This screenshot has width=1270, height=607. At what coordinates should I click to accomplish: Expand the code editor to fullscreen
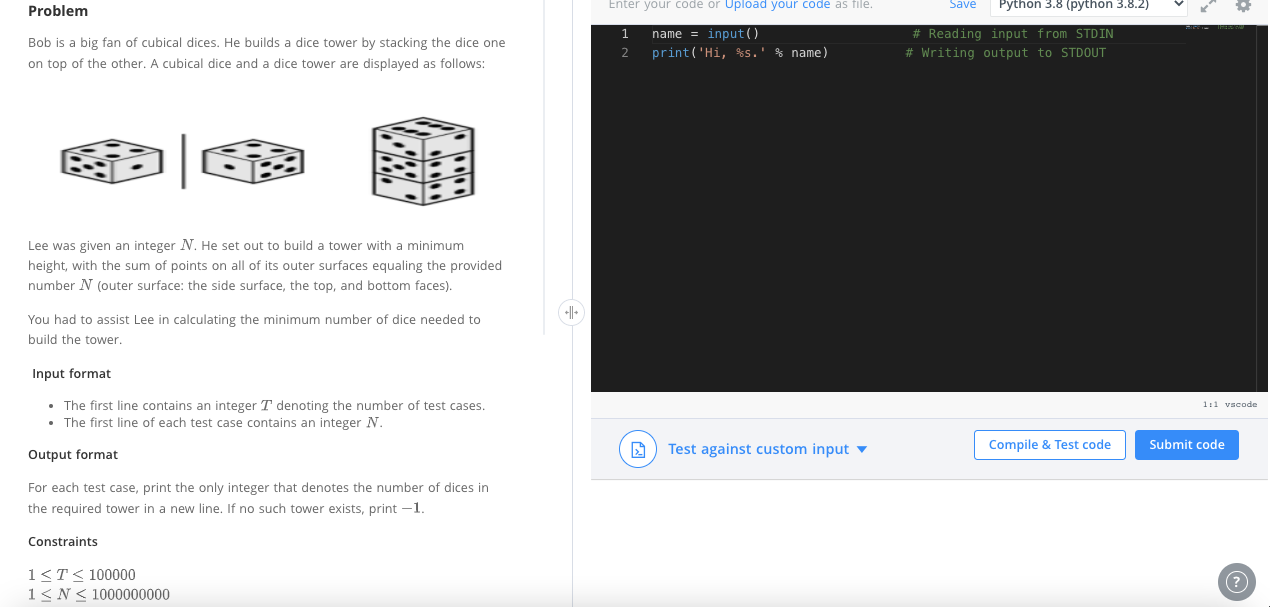pyautogui.click(x=1207, y=6)
